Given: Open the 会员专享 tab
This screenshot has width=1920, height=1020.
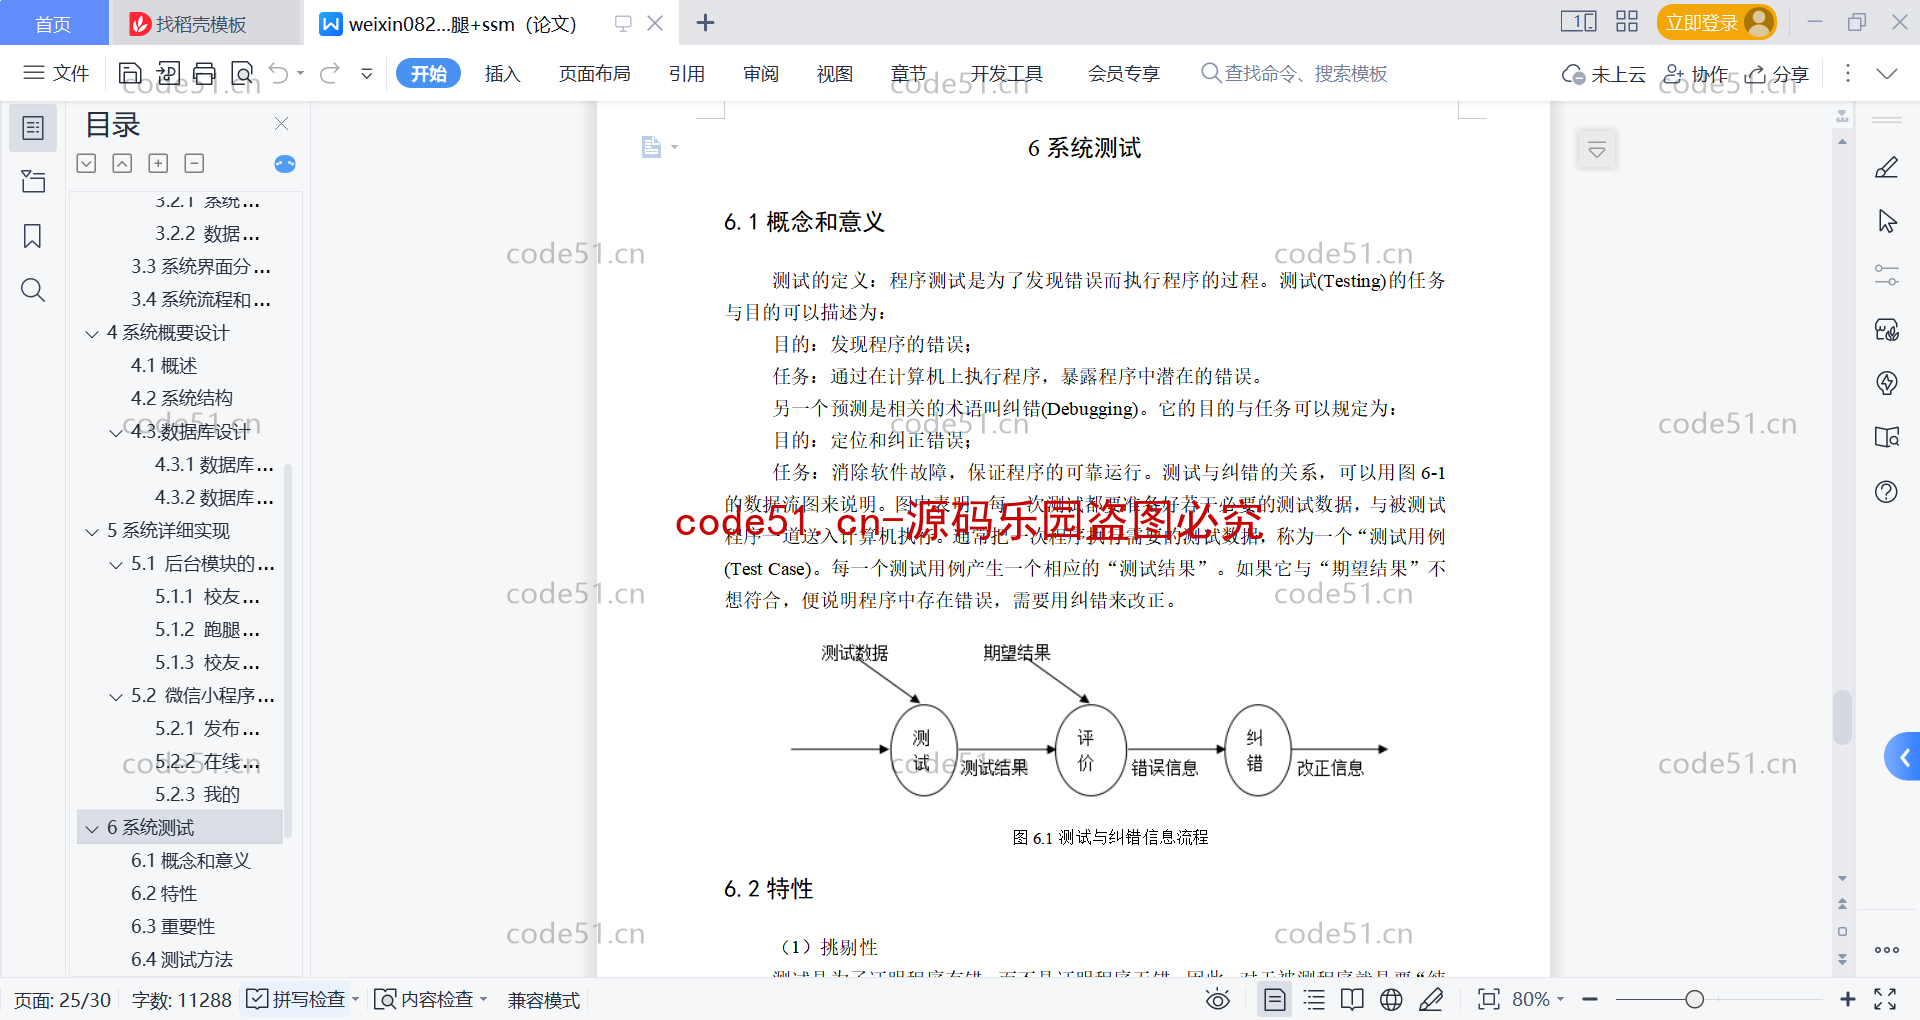Looking at the screenshot, I should point(1124,73).
